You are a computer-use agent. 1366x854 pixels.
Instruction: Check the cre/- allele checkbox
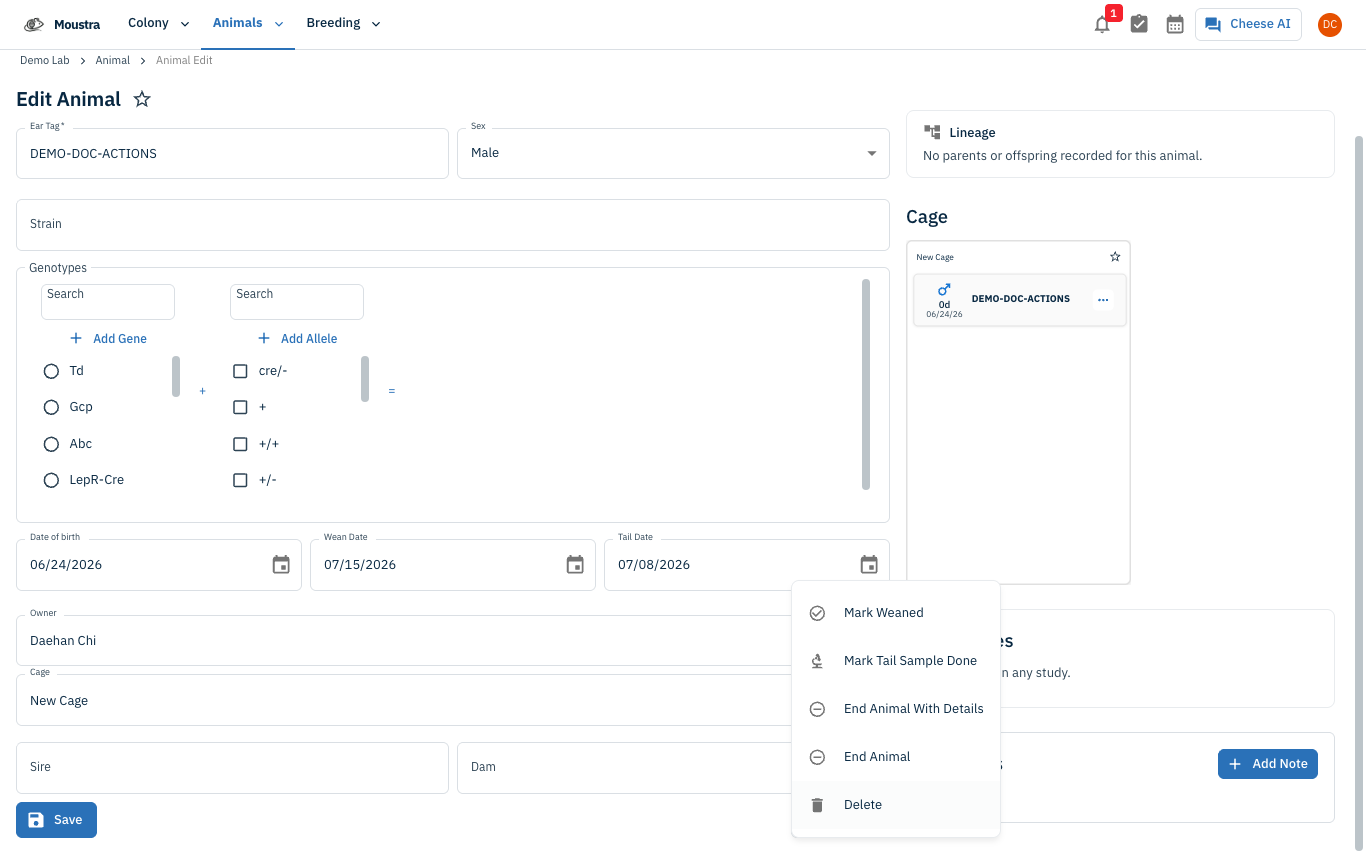[x=240, y=371]
